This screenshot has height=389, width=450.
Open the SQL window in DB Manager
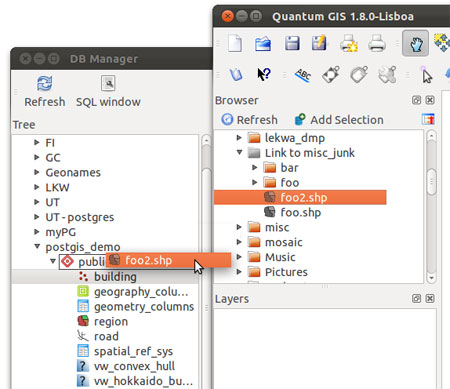(x=108, y=91)
